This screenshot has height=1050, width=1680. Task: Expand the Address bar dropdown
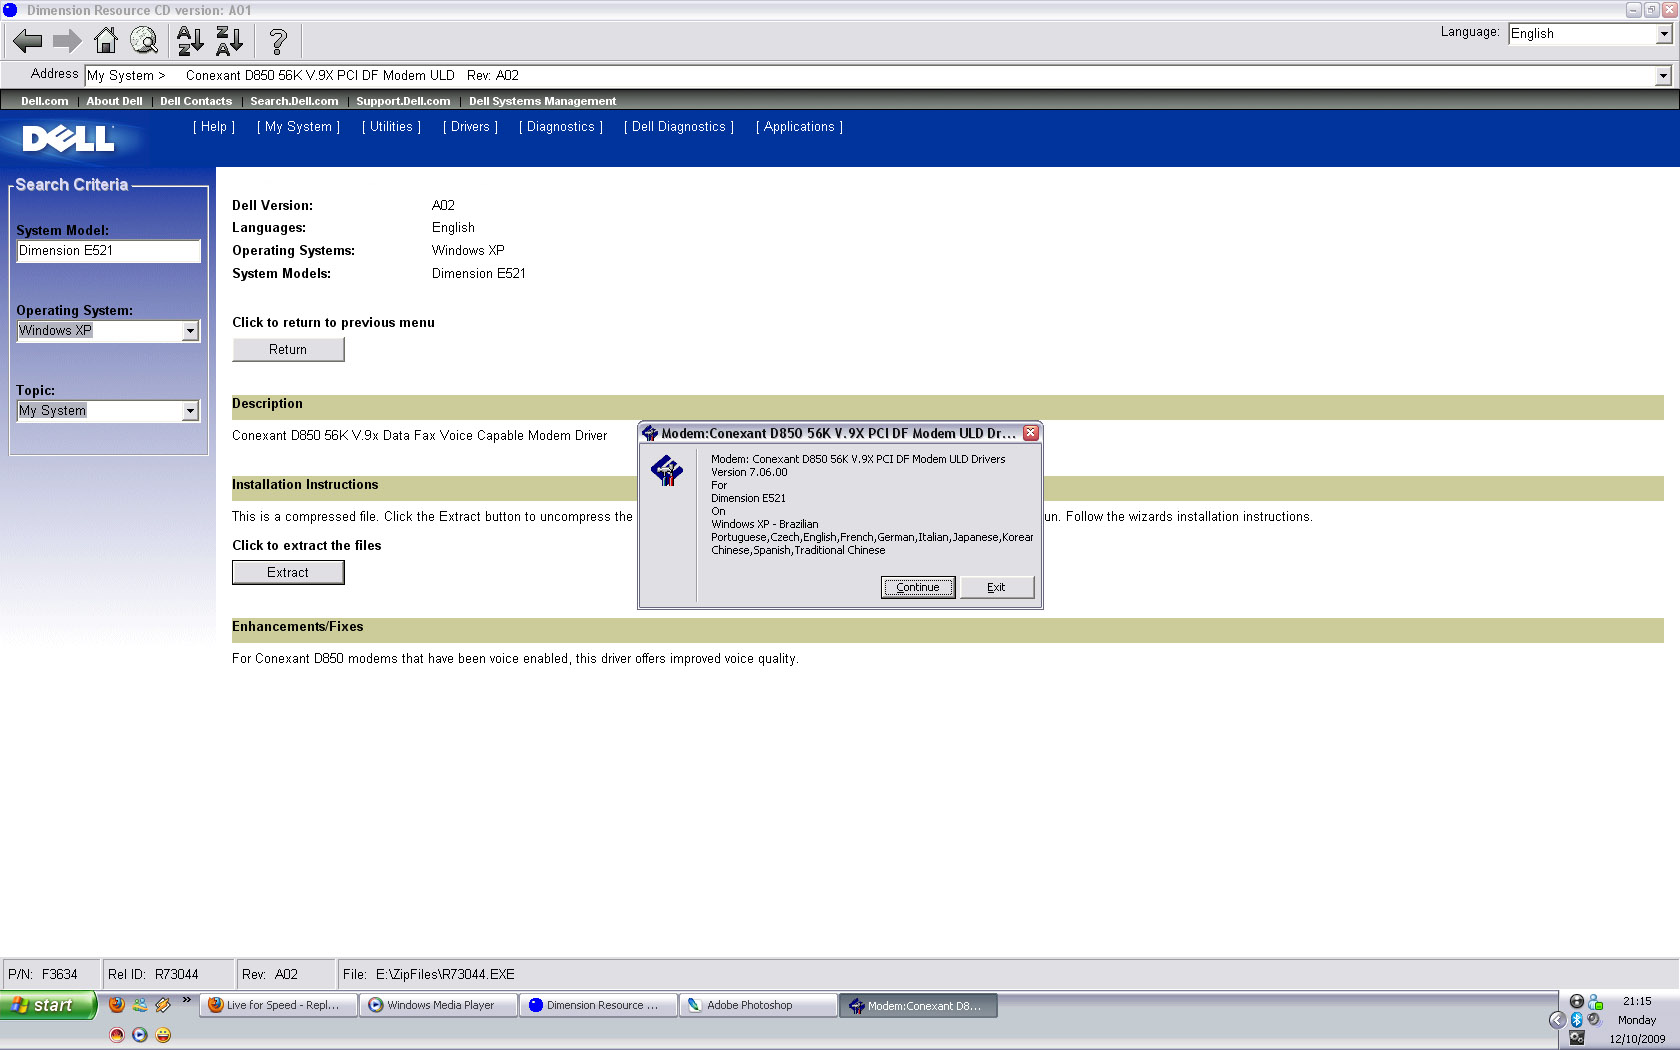[1663, 76]
